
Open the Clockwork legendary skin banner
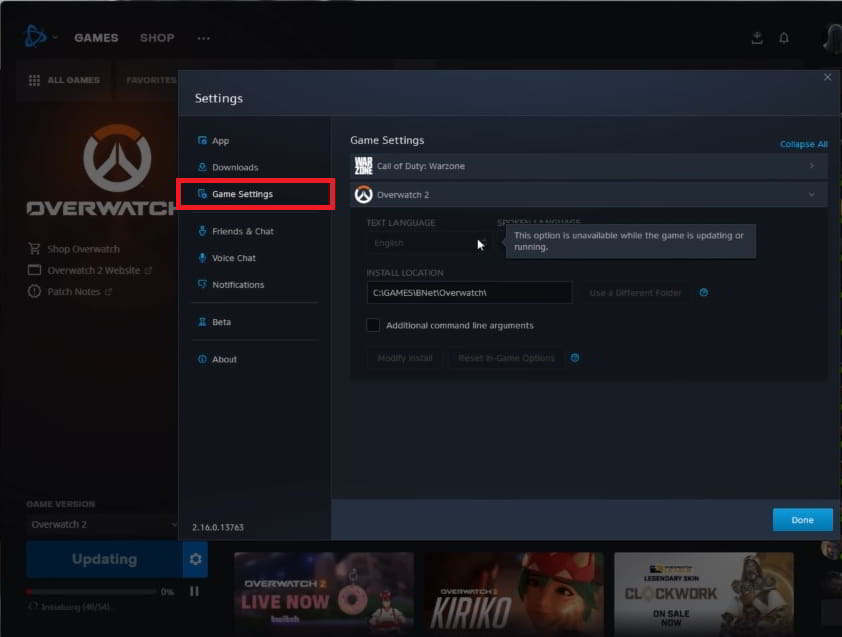coord(704,591)
